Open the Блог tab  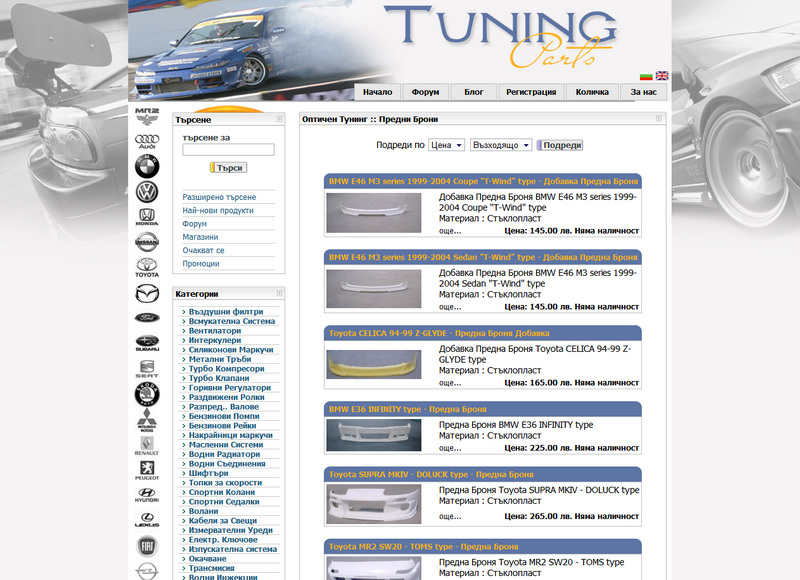(473, 92)
